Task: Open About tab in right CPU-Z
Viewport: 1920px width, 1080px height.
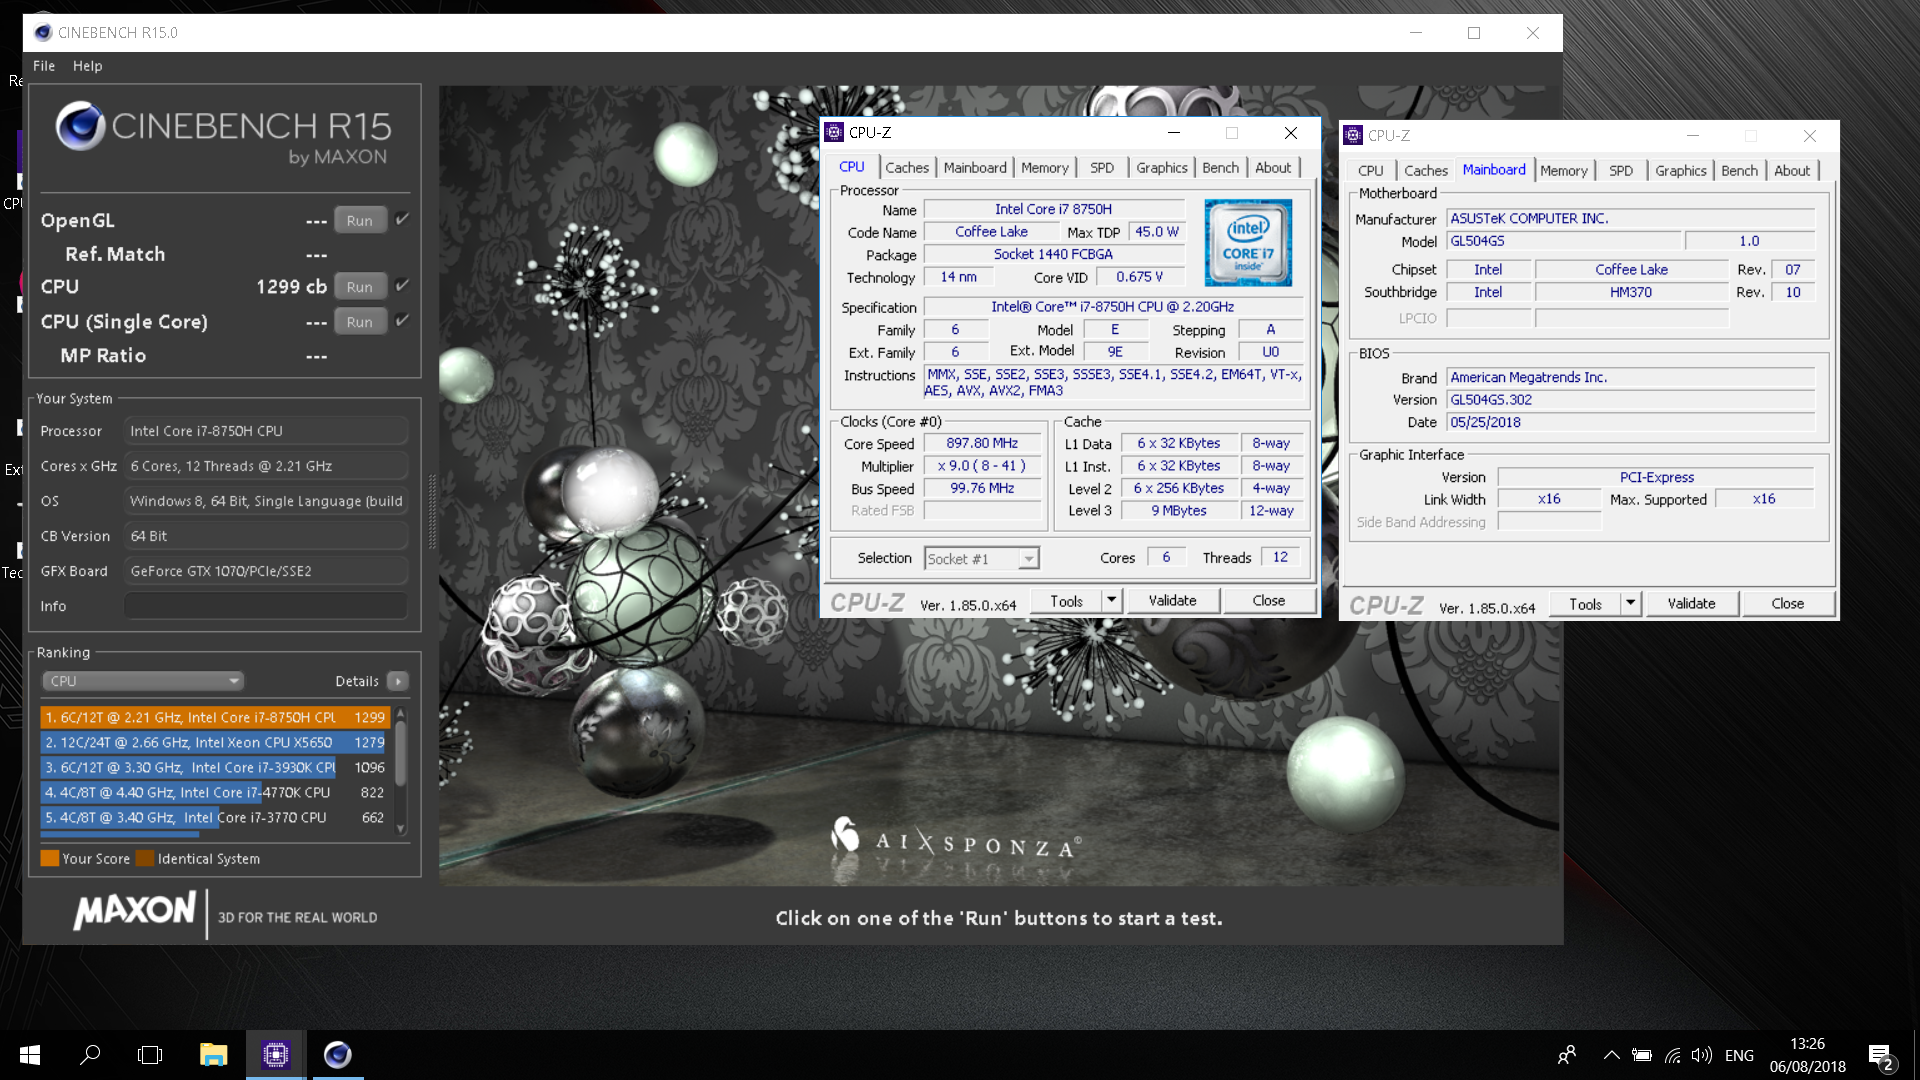Action: click(1792, 171)
